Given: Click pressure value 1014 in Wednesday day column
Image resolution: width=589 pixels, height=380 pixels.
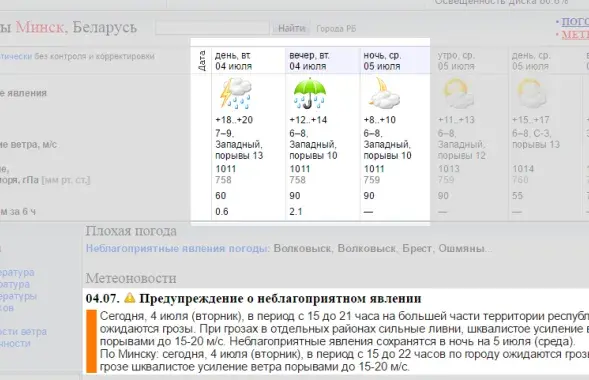Looking at the screenshot, I should (x=523, y=169).
